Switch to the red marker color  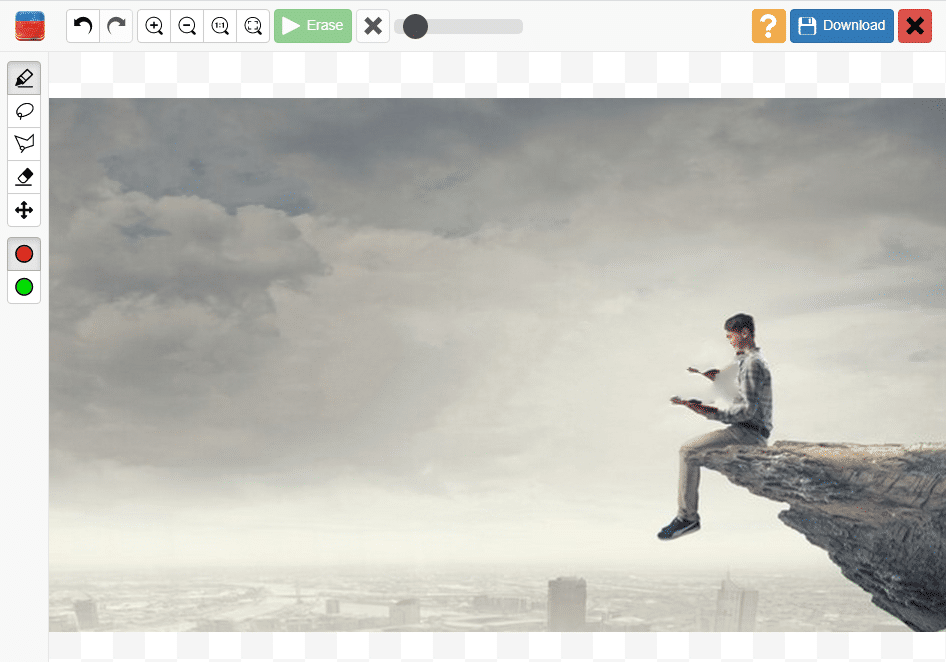click(x=23, y=253)
